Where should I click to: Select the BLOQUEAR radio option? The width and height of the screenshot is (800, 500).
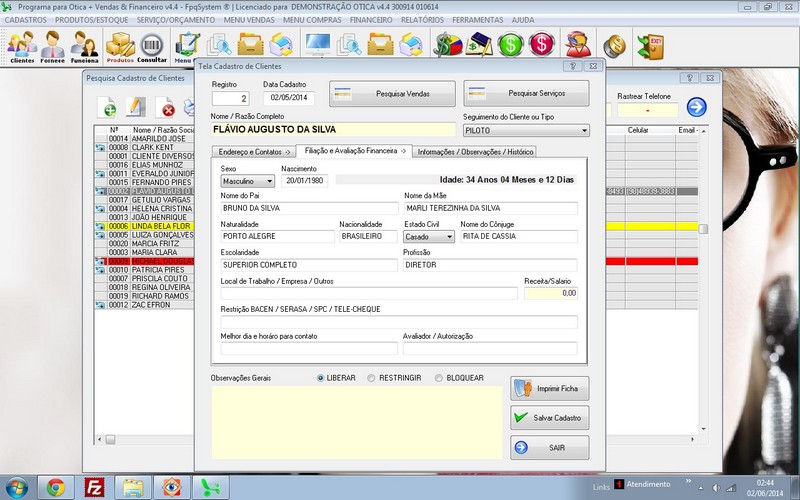[x=437, y=378]
